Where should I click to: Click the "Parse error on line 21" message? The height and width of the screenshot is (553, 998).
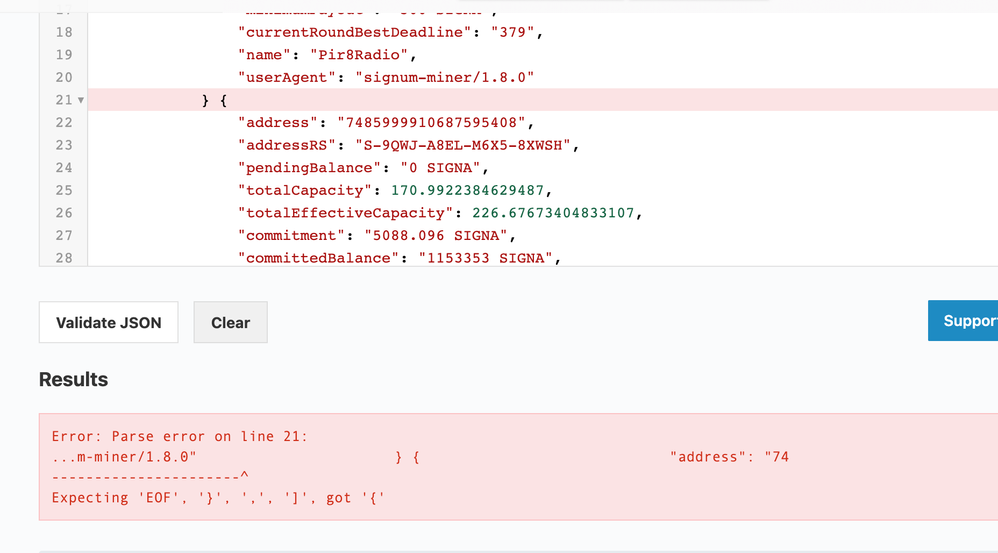pyautogui.click(x=180, y=436)
